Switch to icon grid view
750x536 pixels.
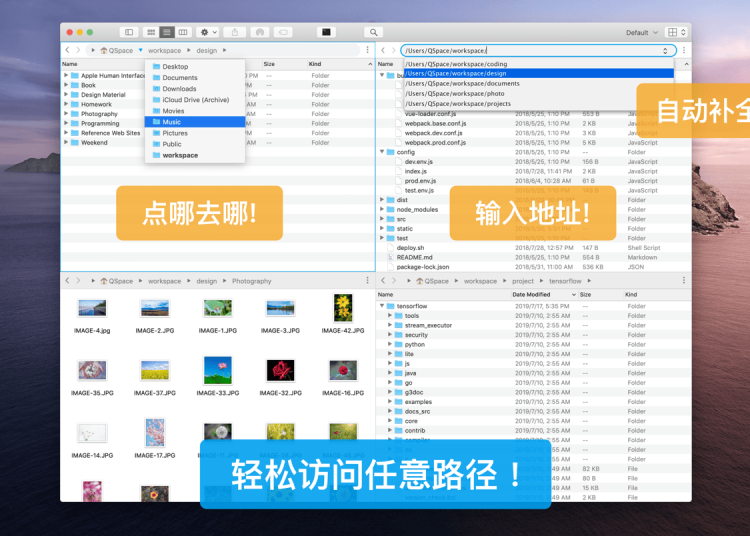[x=151, y=33]
